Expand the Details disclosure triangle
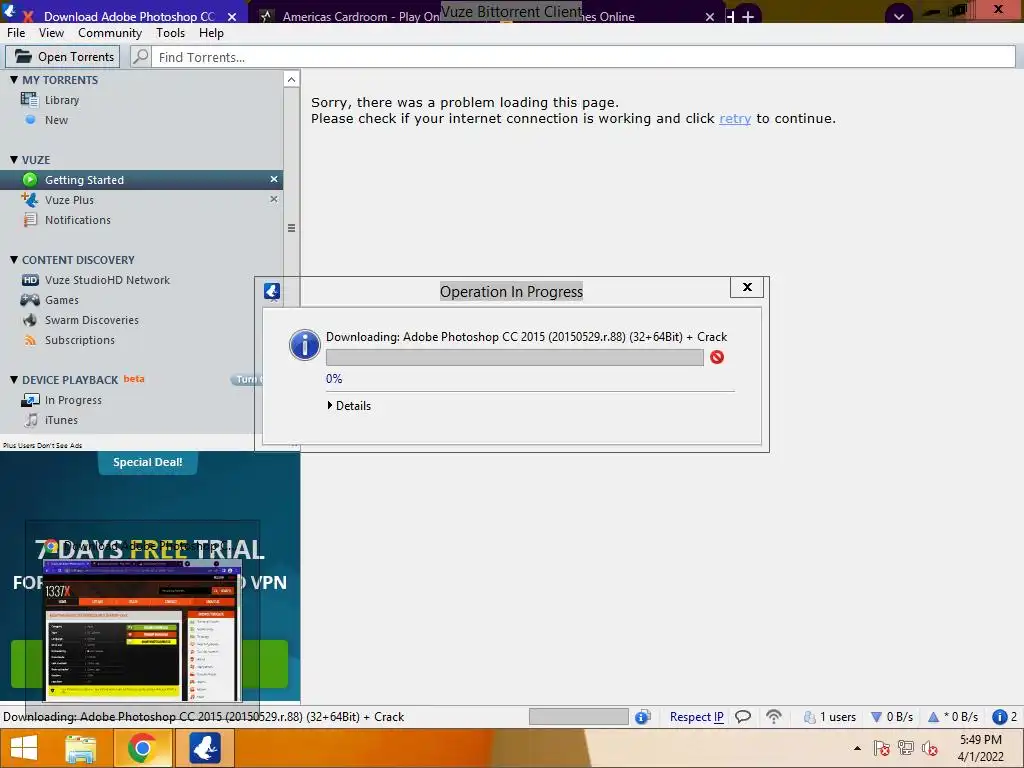The width and height of the screenshot is (1024, 768). (330, 406)
